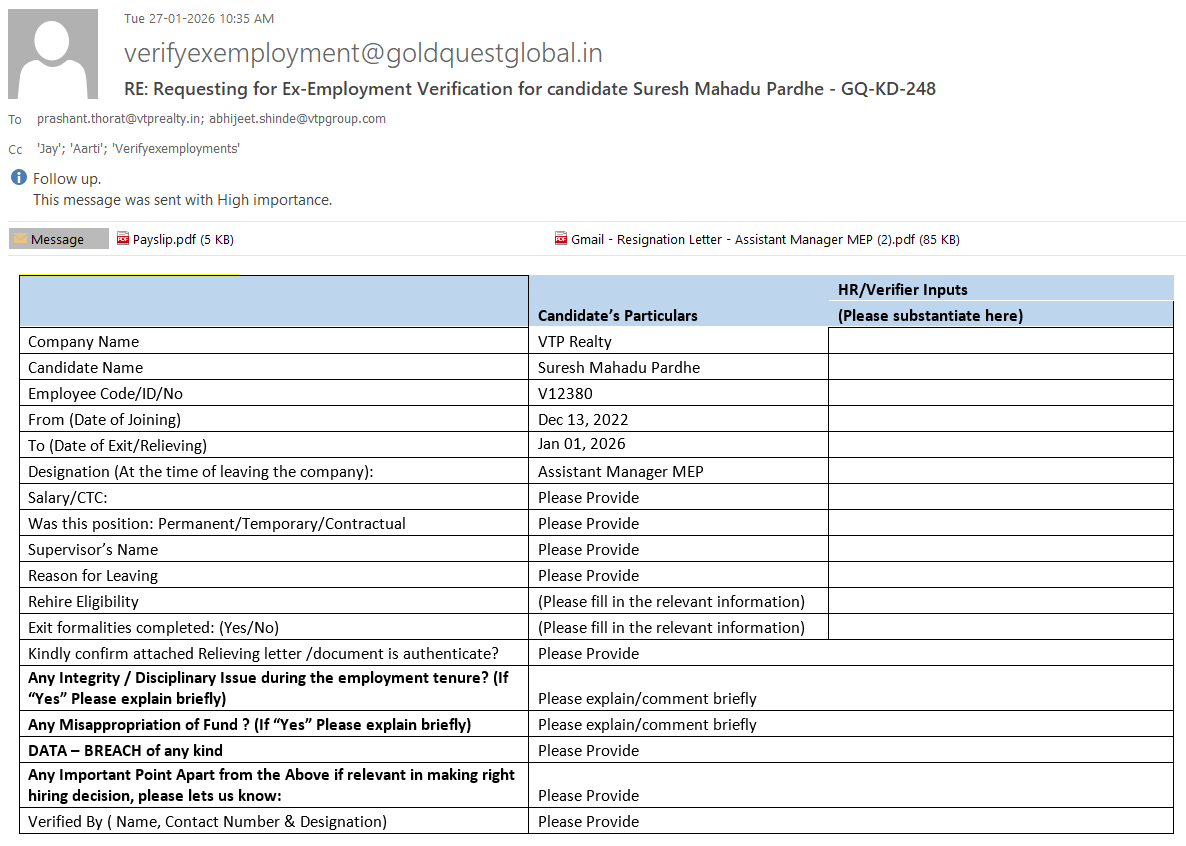
Task: Click the email subject line text
Action: point(529,89)
